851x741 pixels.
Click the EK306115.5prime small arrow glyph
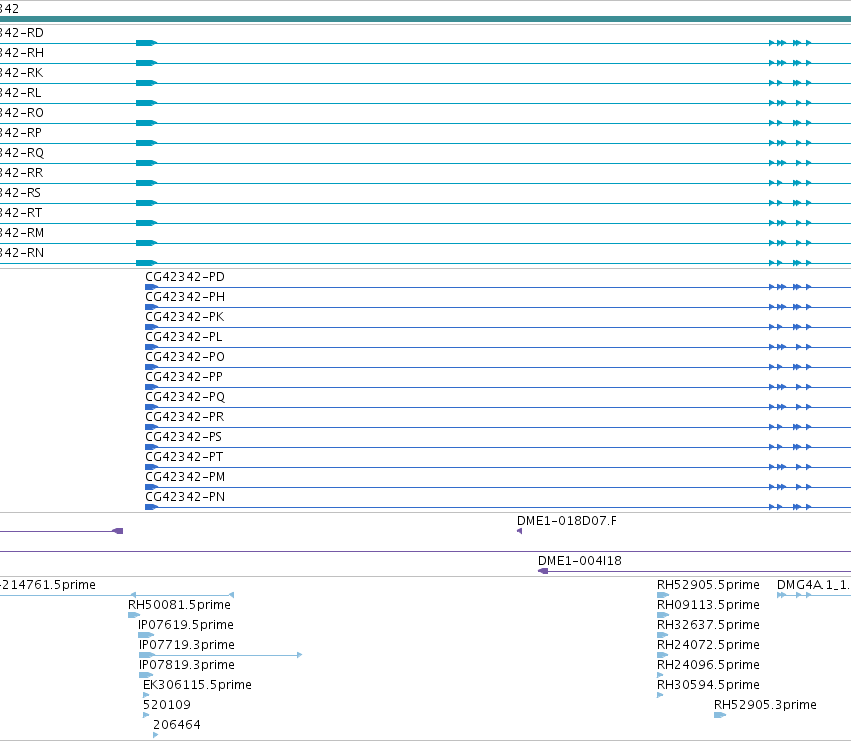point(146,695)
